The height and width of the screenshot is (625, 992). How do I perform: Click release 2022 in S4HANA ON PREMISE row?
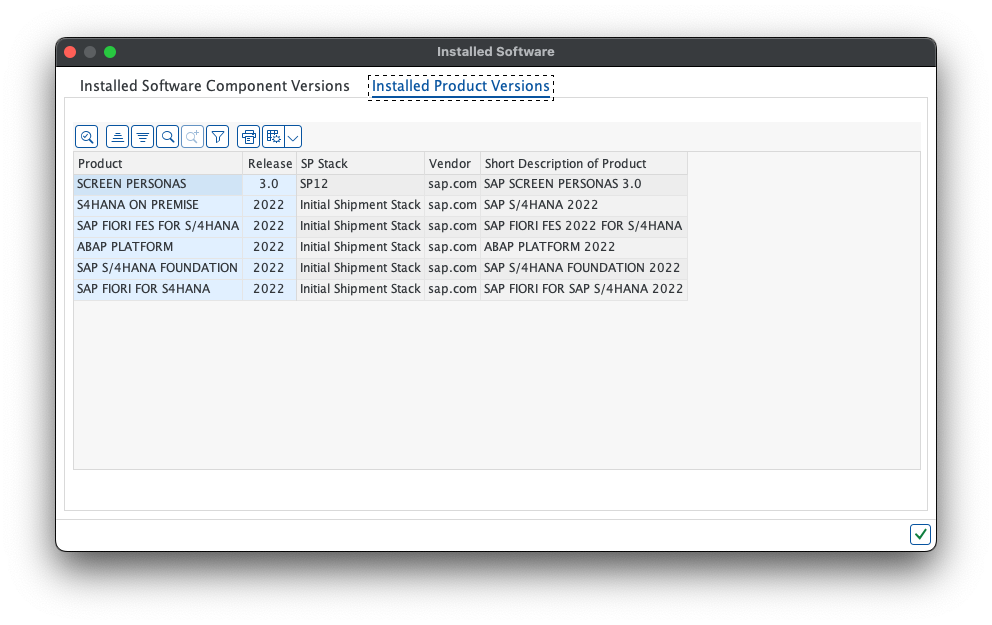point(270,205)
